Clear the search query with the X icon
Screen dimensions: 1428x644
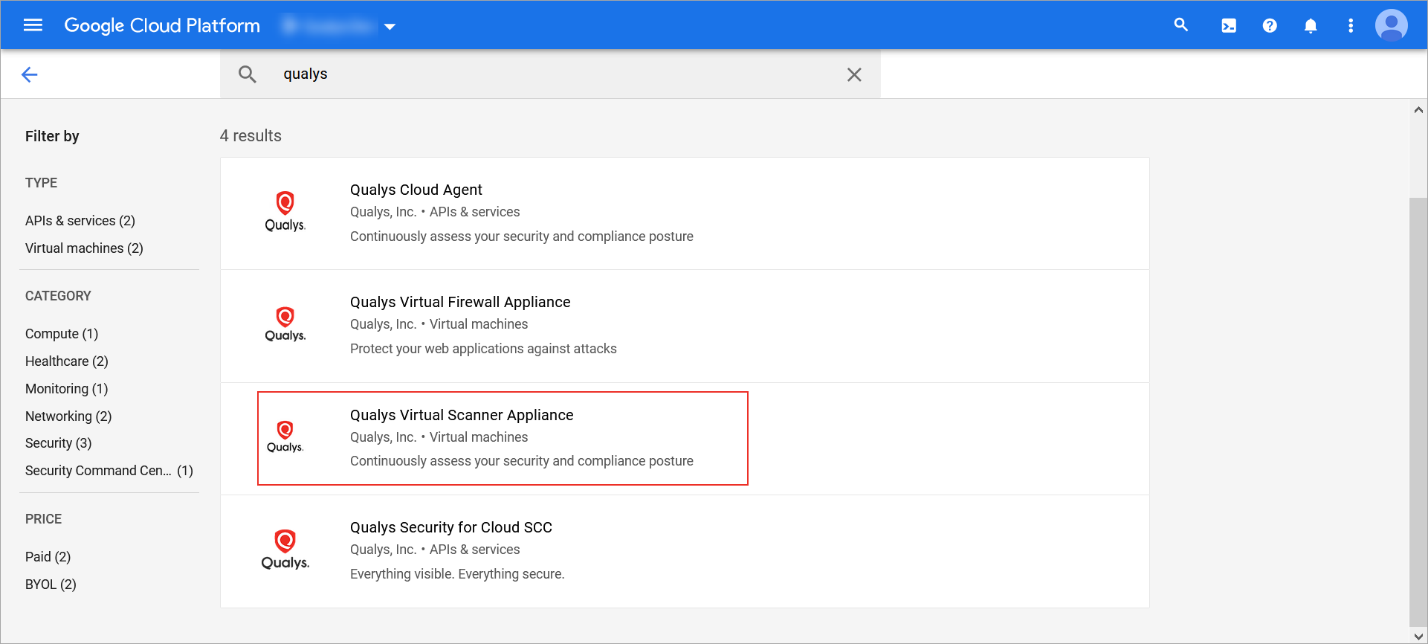[854, 74]
